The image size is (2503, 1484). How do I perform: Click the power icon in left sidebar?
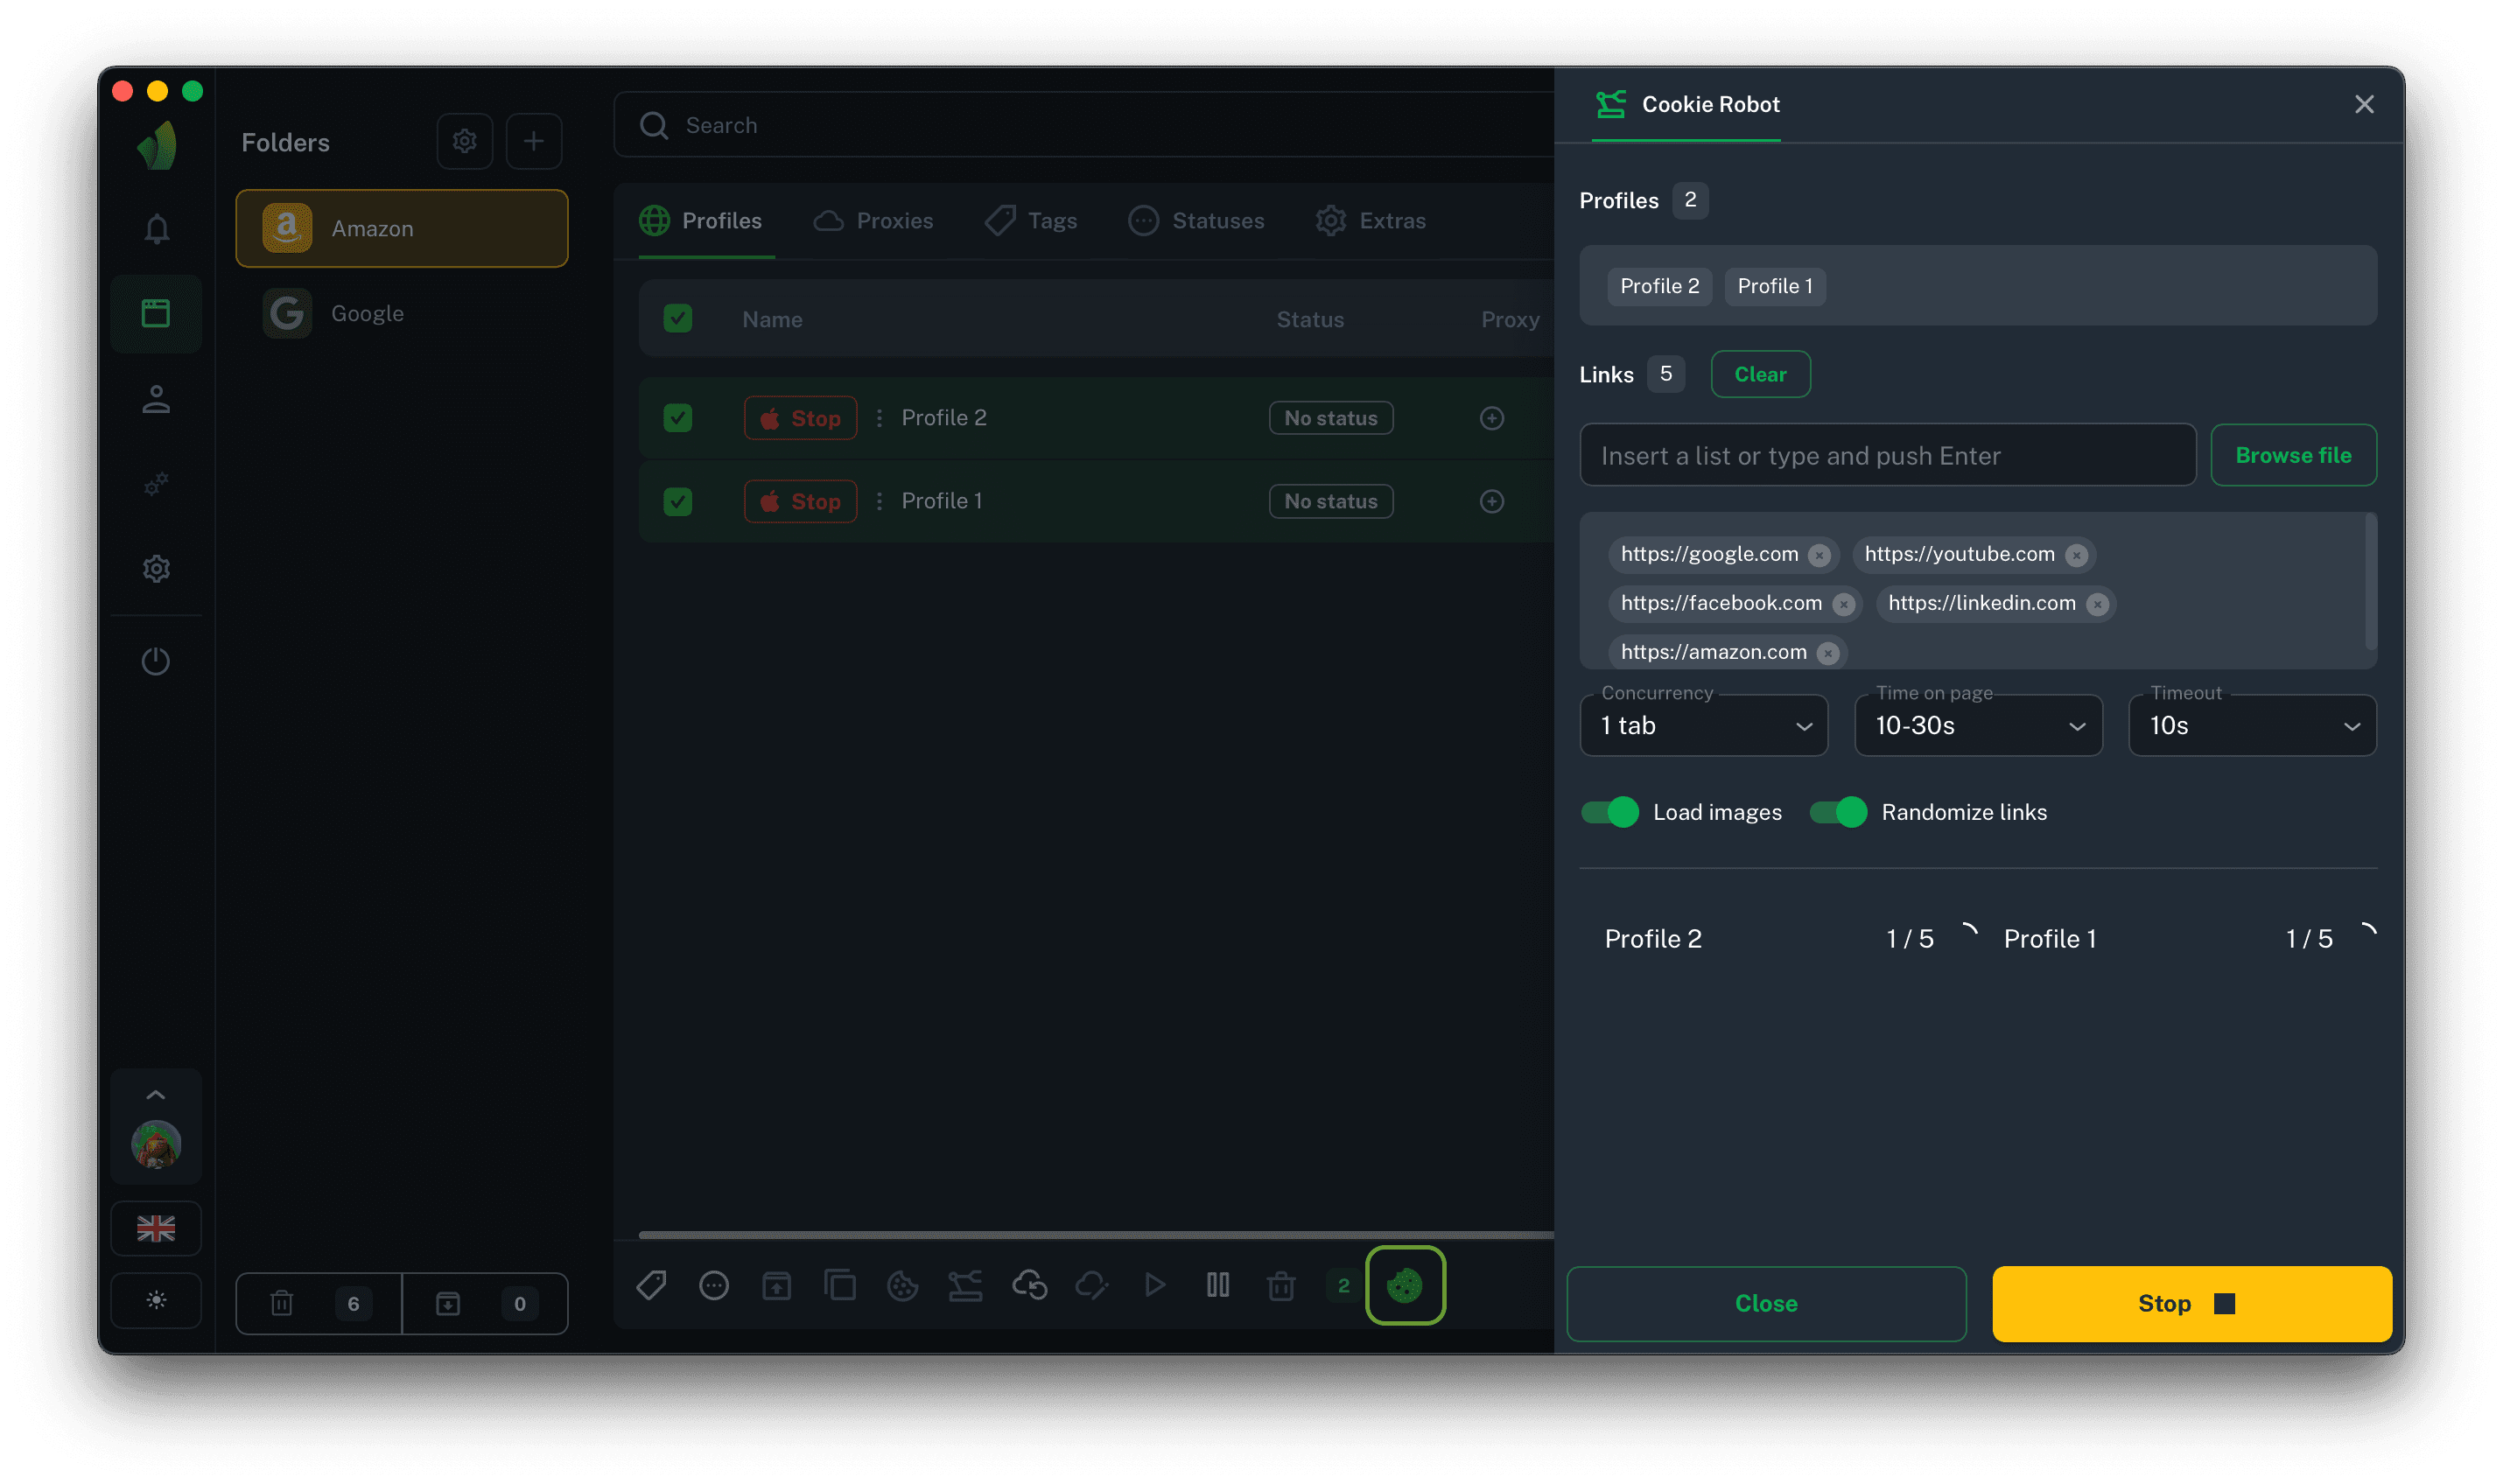[156, 661]
